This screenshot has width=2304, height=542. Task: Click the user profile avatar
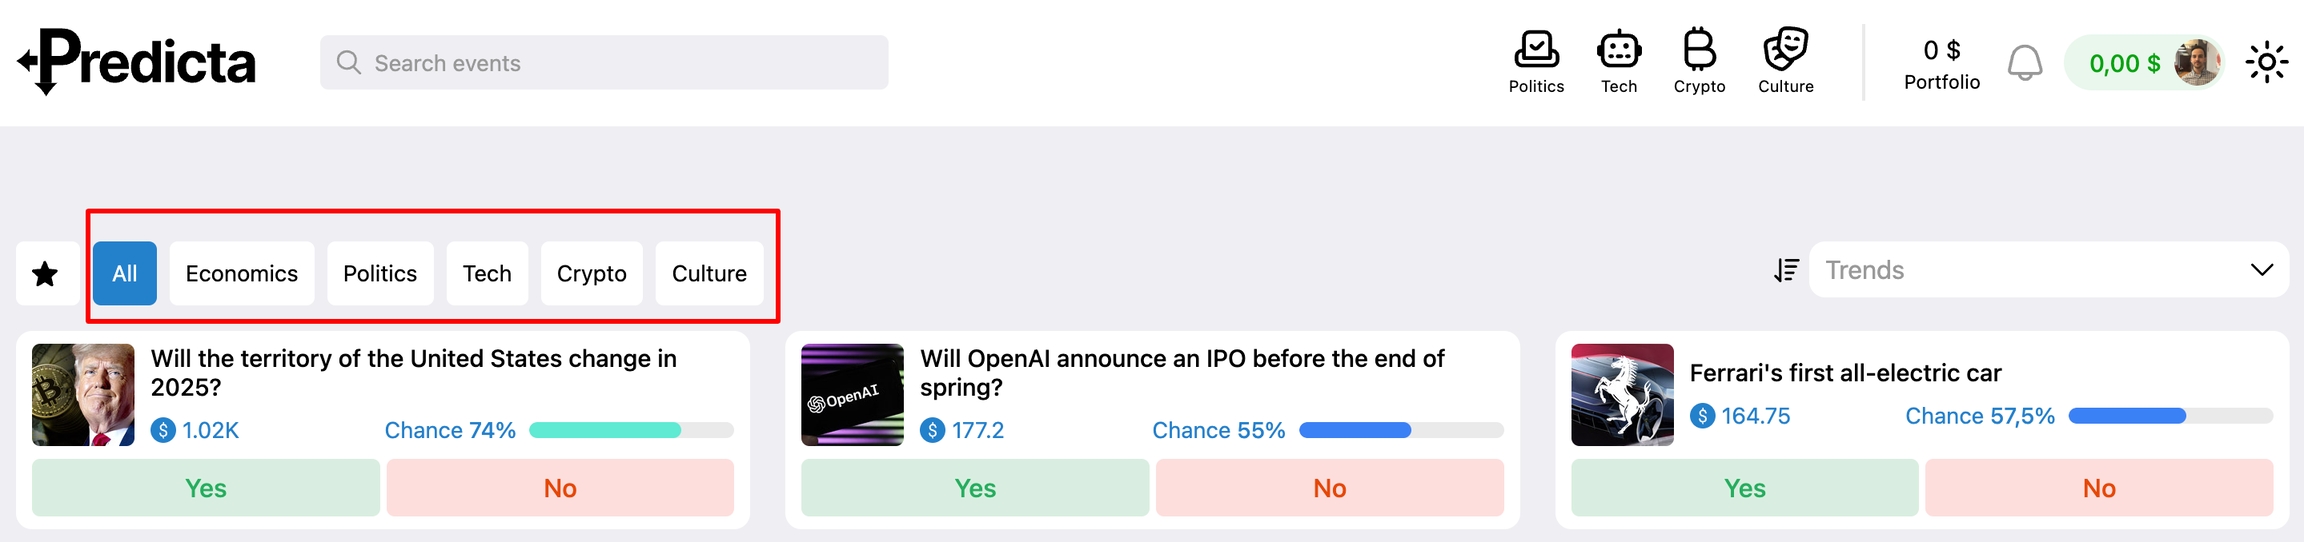[x=2196, y=63]
